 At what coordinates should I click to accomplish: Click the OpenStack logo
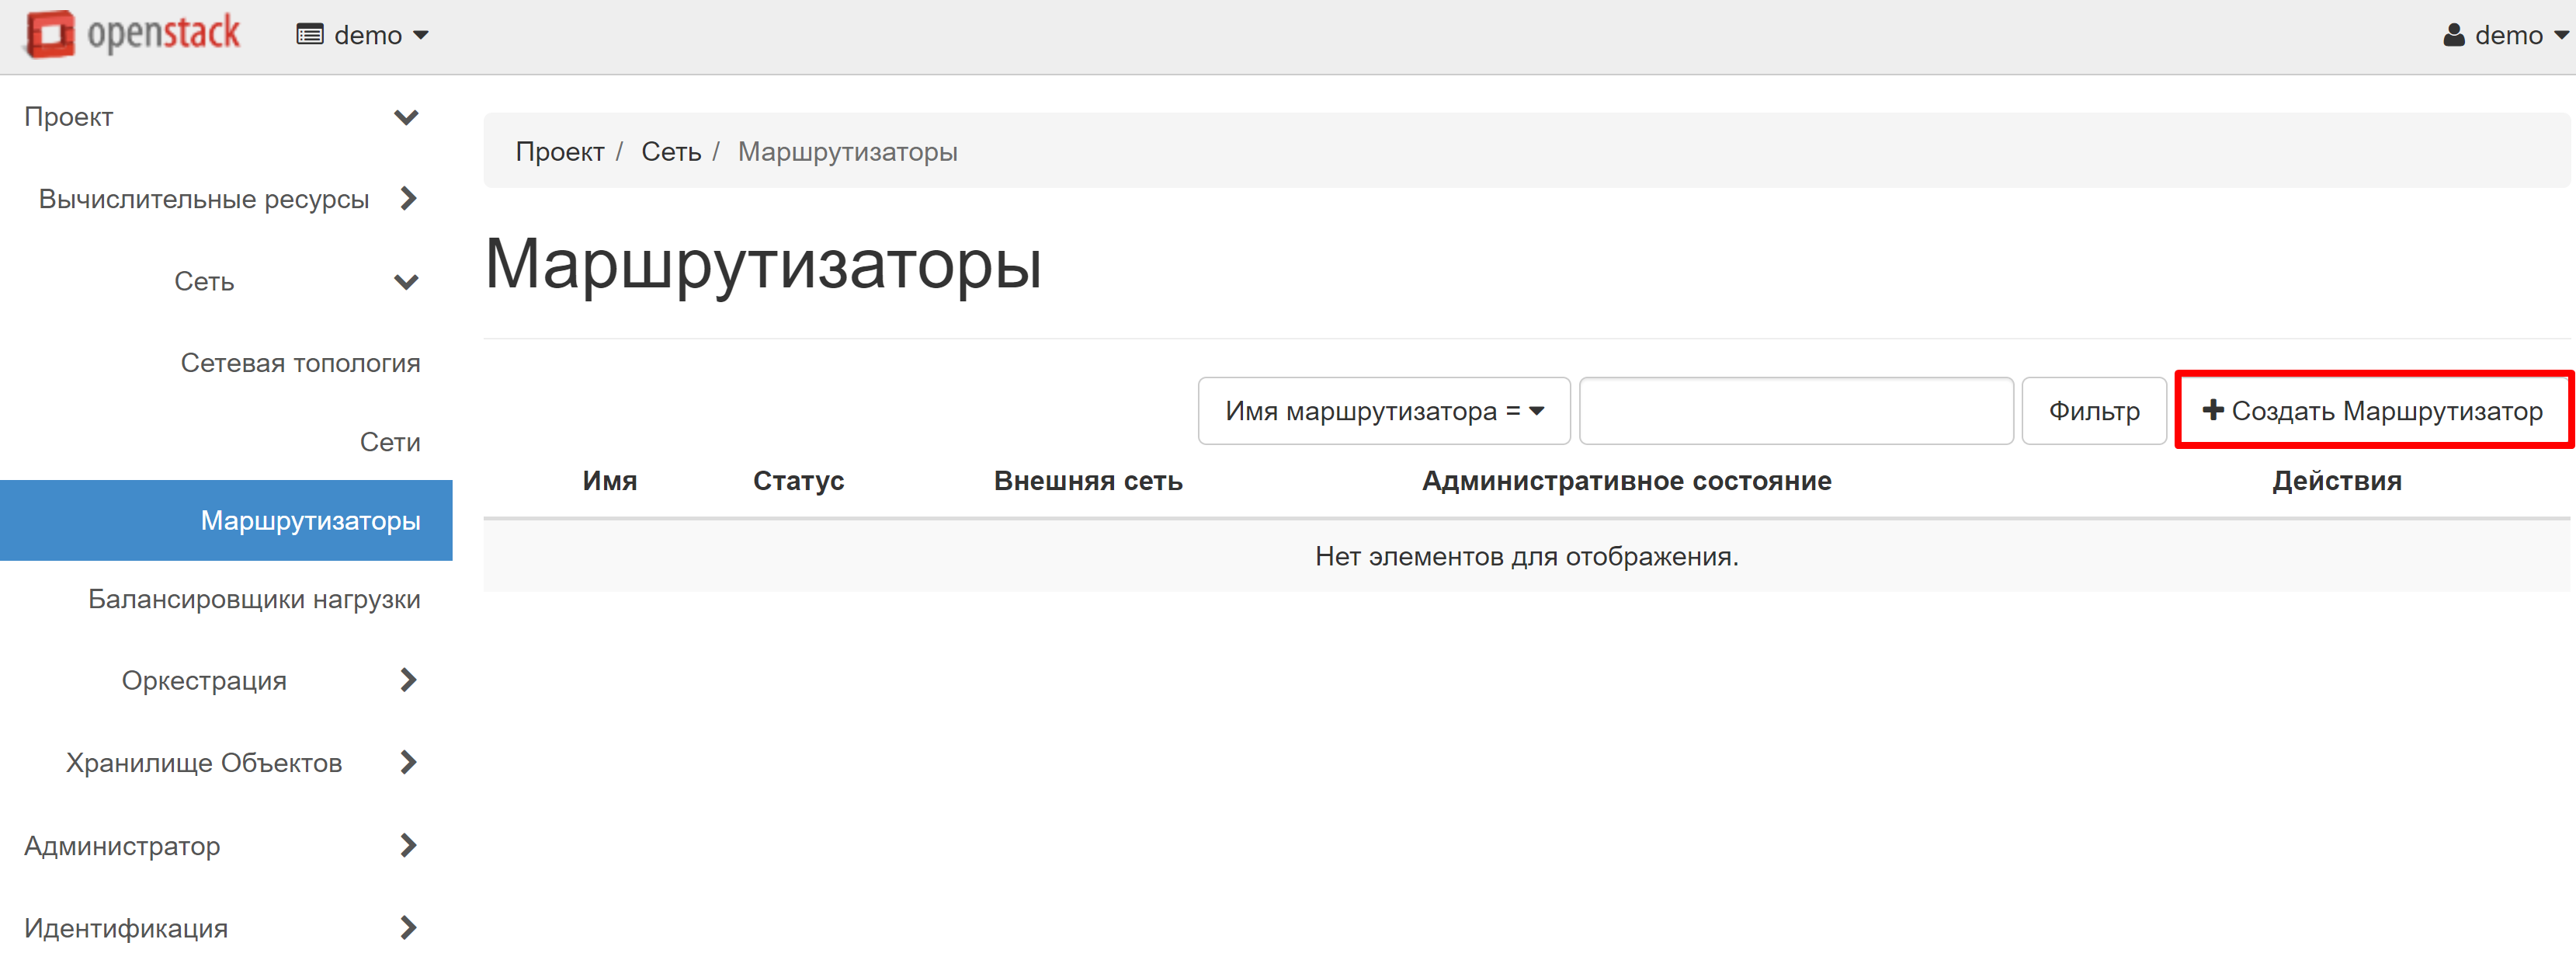132,34
